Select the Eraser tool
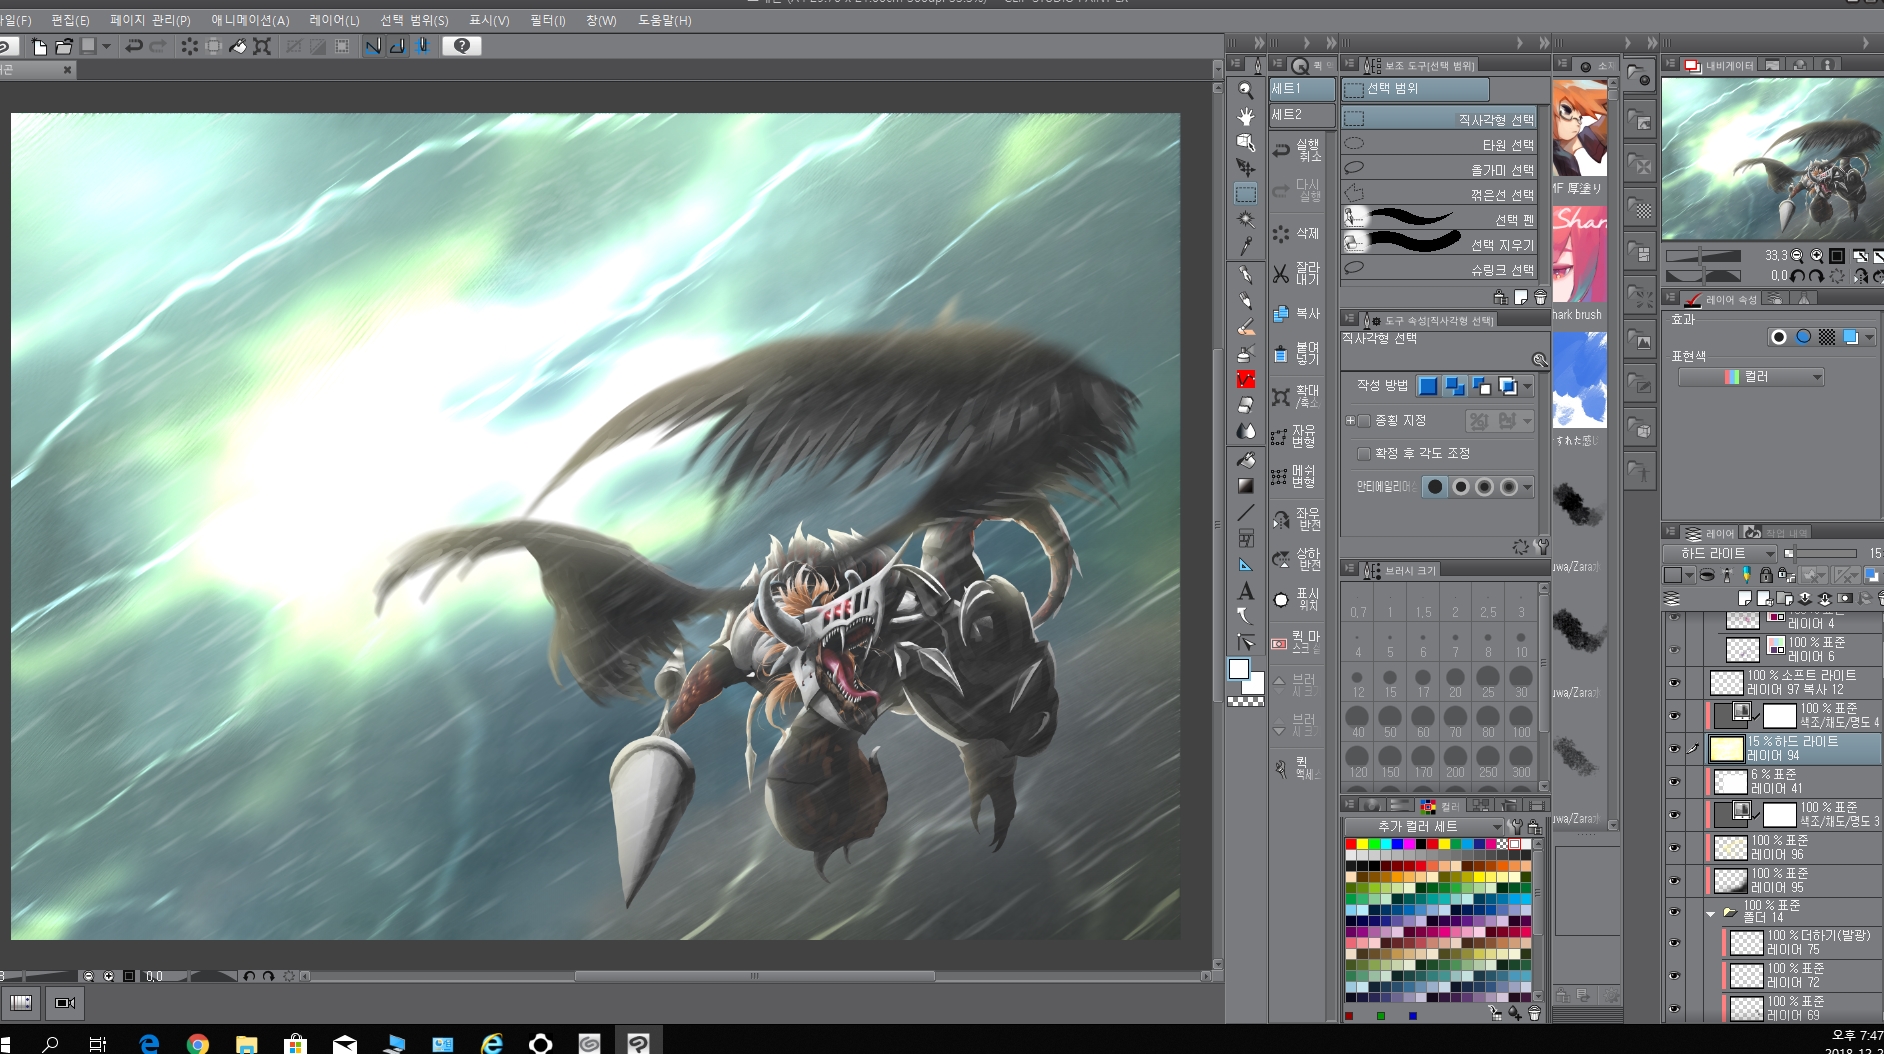 point(1245,405)
